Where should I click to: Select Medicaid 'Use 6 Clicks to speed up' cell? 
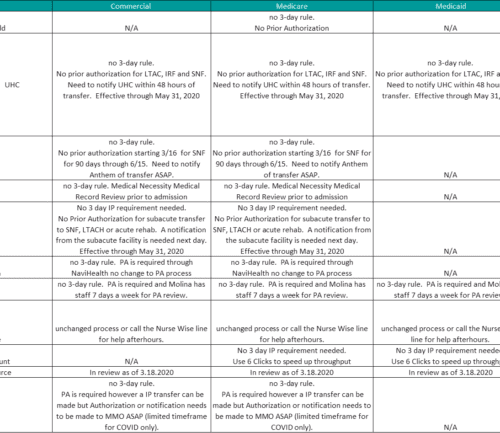pyautogui.click(x=437, y=356)
